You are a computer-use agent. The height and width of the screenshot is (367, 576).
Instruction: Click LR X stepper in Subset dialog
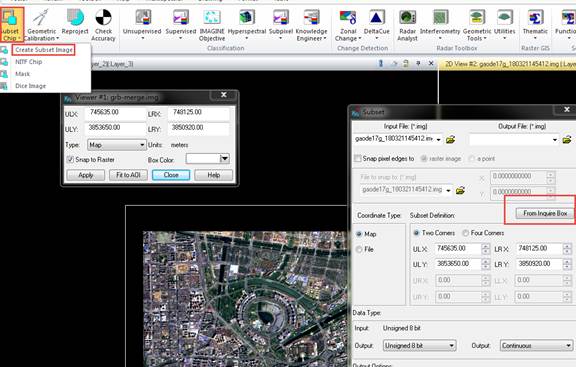(x=567, y=249)
